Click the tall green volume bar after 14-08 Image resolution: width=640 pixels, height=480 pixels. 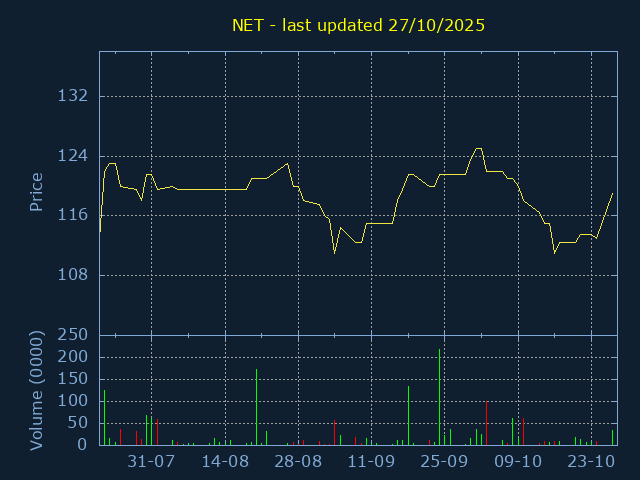(256, 410)
